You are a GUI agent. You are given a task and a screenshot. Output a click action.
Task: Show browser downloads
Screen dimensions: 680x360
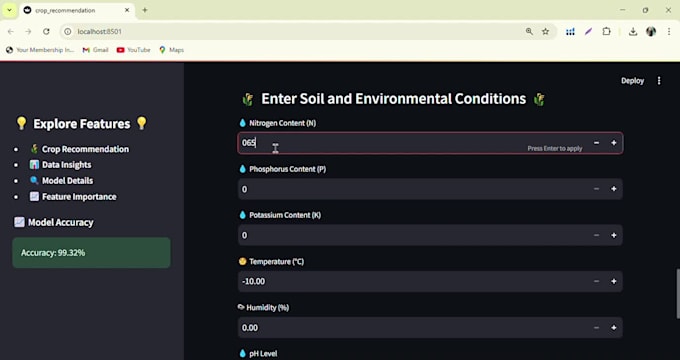(633, 32)
